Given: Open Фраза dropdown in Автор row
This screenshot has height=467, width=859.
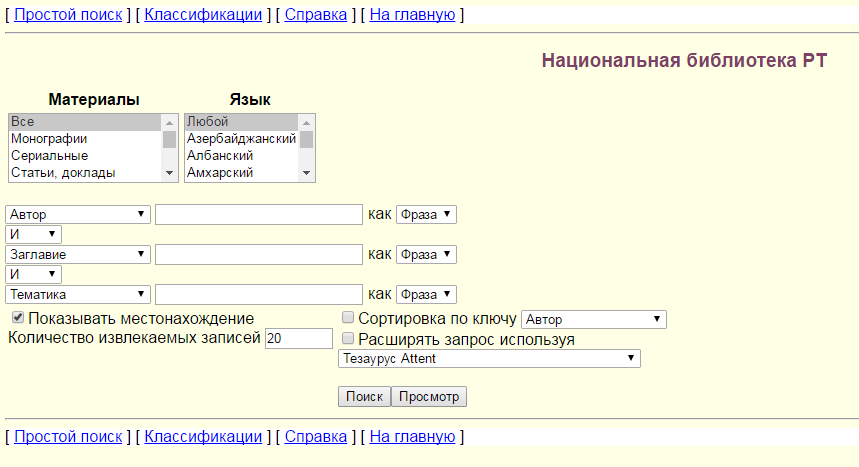Looking at the screenshot, I should 426,214.
